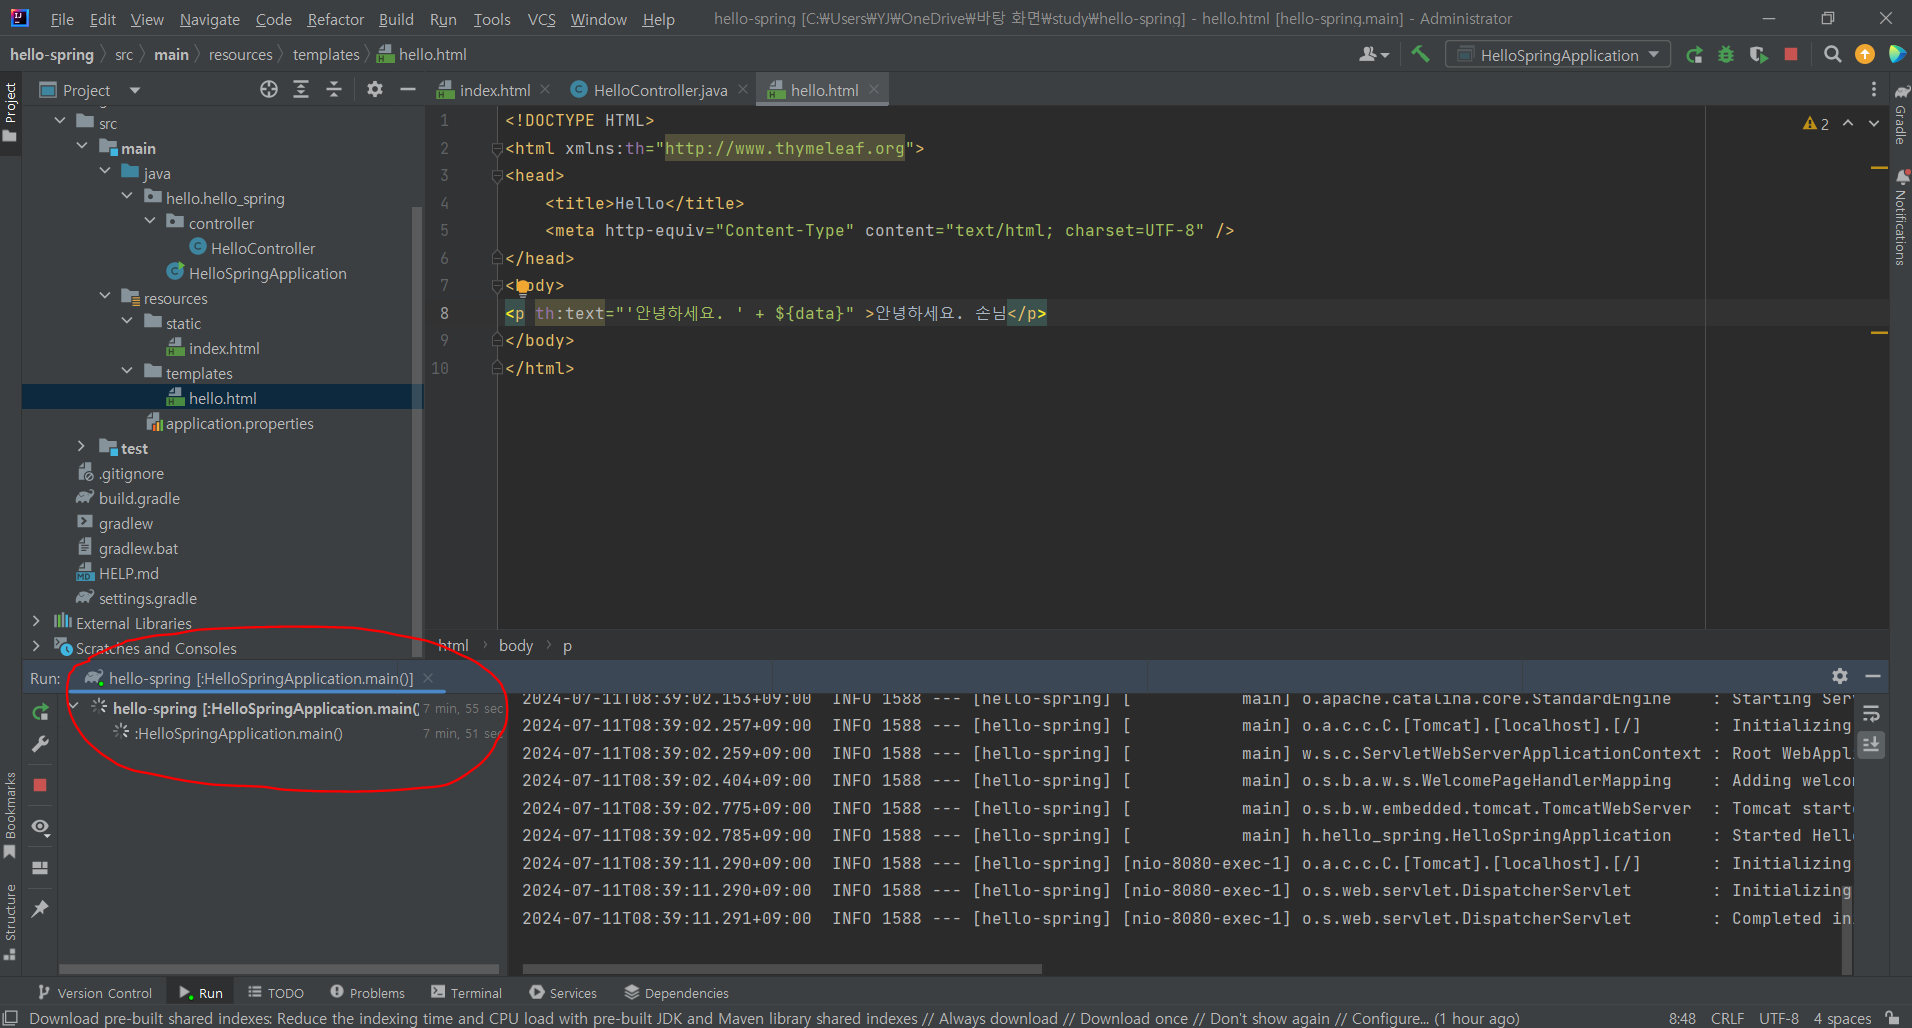Click the scroll to end console icon
Image resolution: width=1912 pixels, height=1028 pixels.
pos(1871,745)
